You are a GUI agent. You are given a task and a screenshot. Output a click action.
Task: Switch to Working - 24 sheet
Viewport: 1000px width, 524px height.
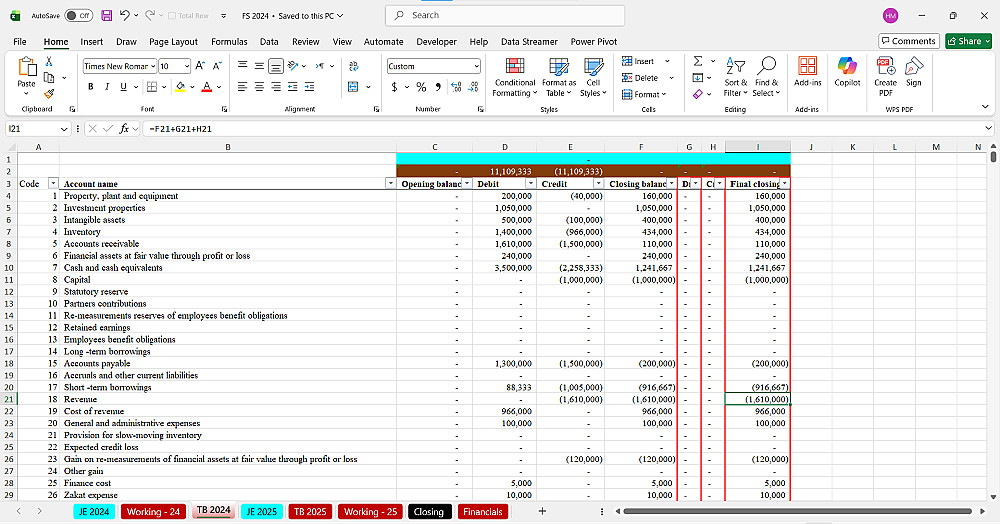tap(153, 511)
